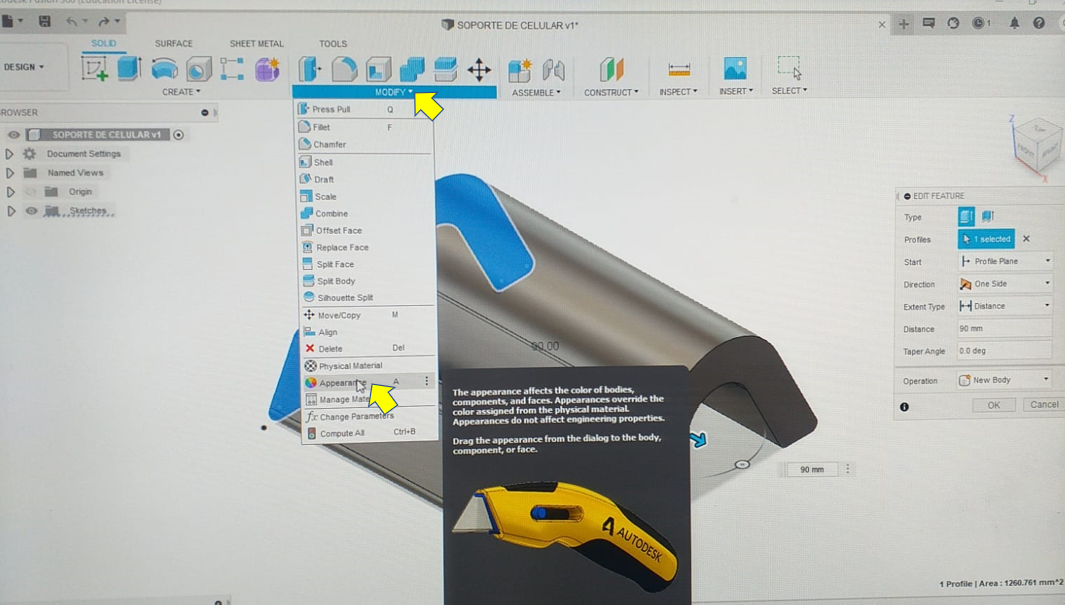
Task: Select the Create Form purple icon
Action: (267, 69)
